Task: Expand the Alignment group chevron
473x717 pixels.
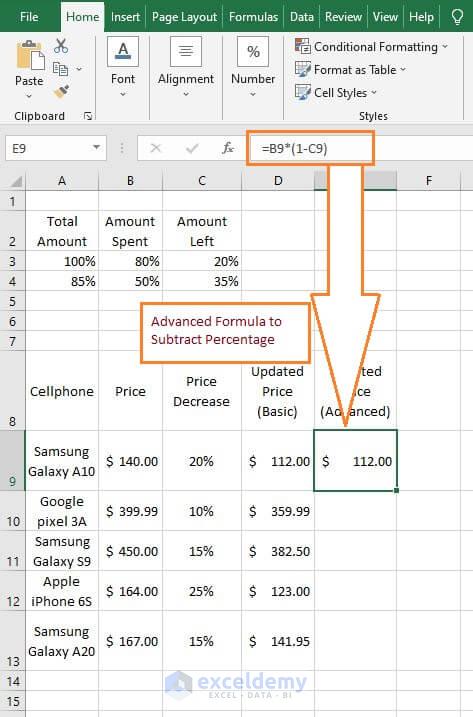Action: [x=186, y=95]
